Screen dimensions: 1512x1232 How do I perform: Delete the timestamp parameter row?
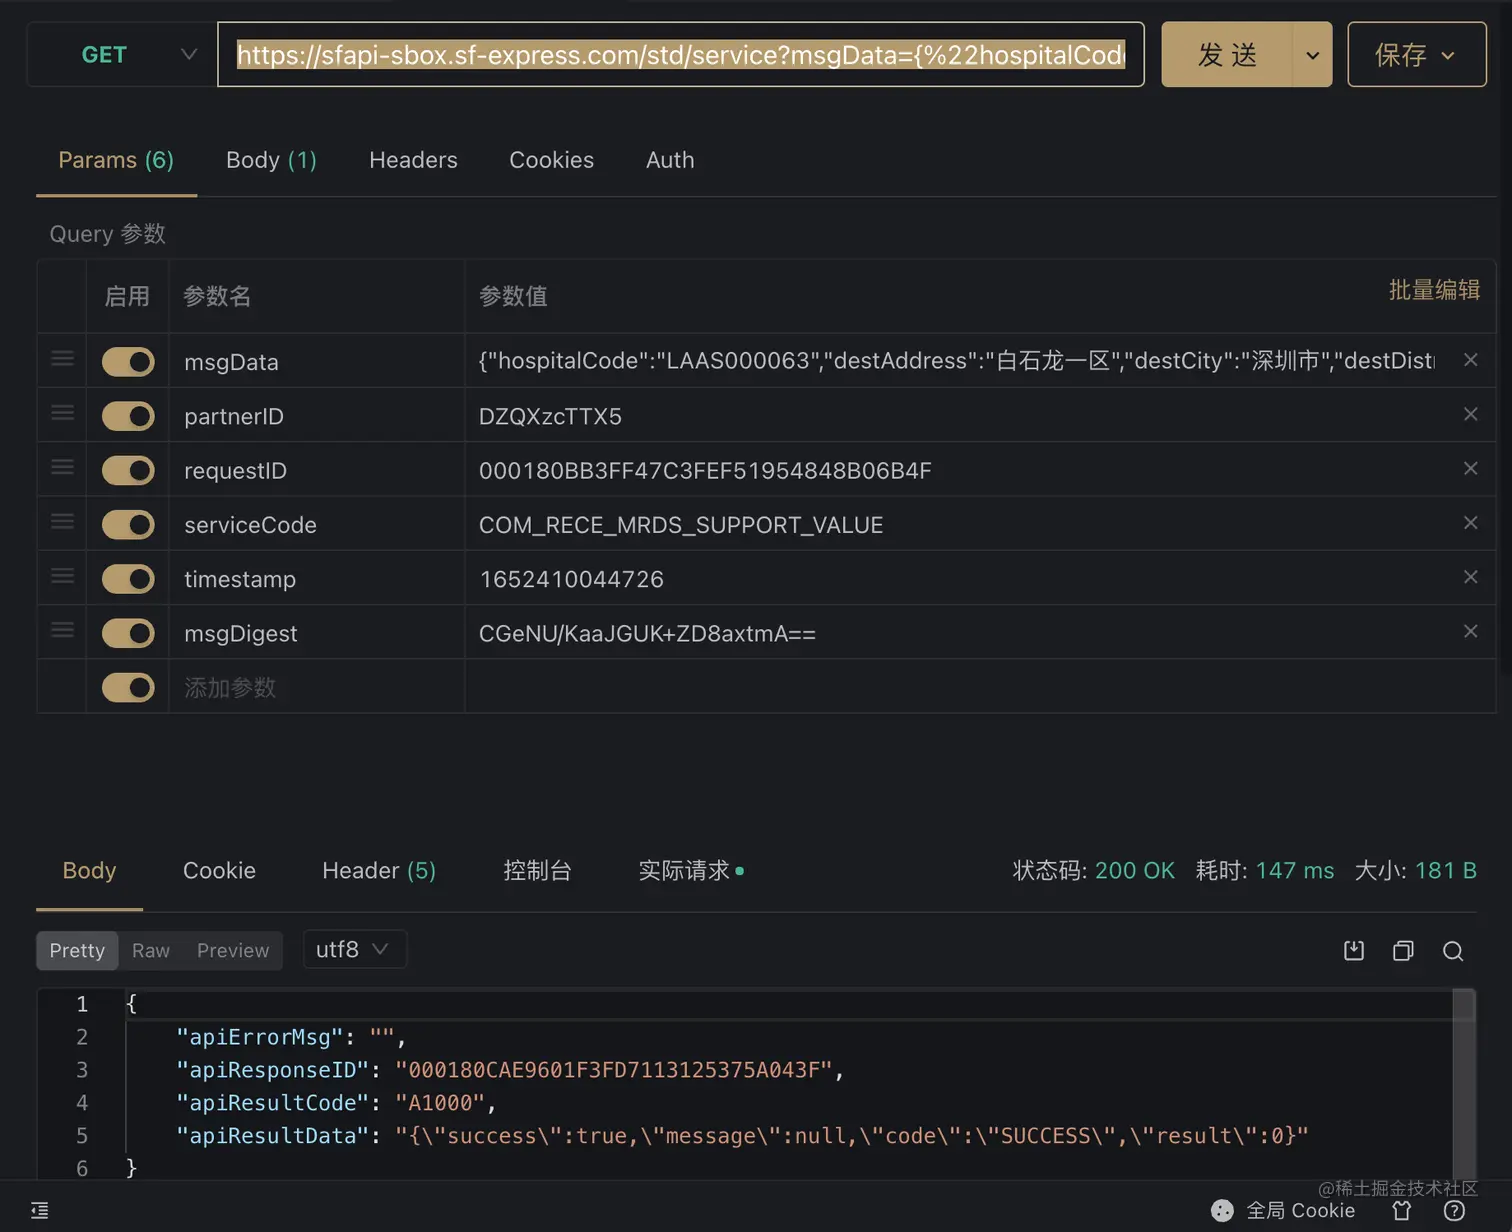(x=1470, y=577)
